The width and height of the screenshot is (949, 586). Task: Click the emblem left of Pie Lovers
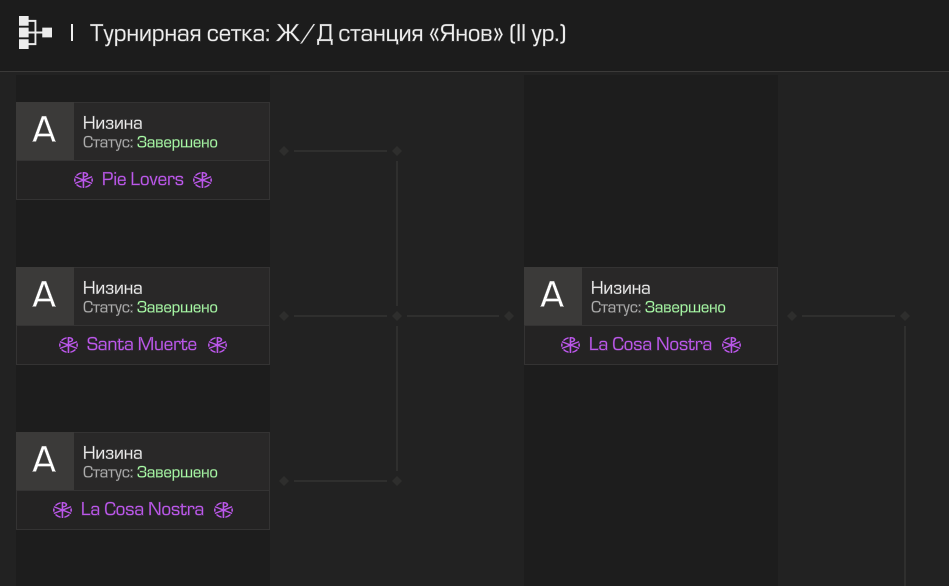(x=84, y=180)
